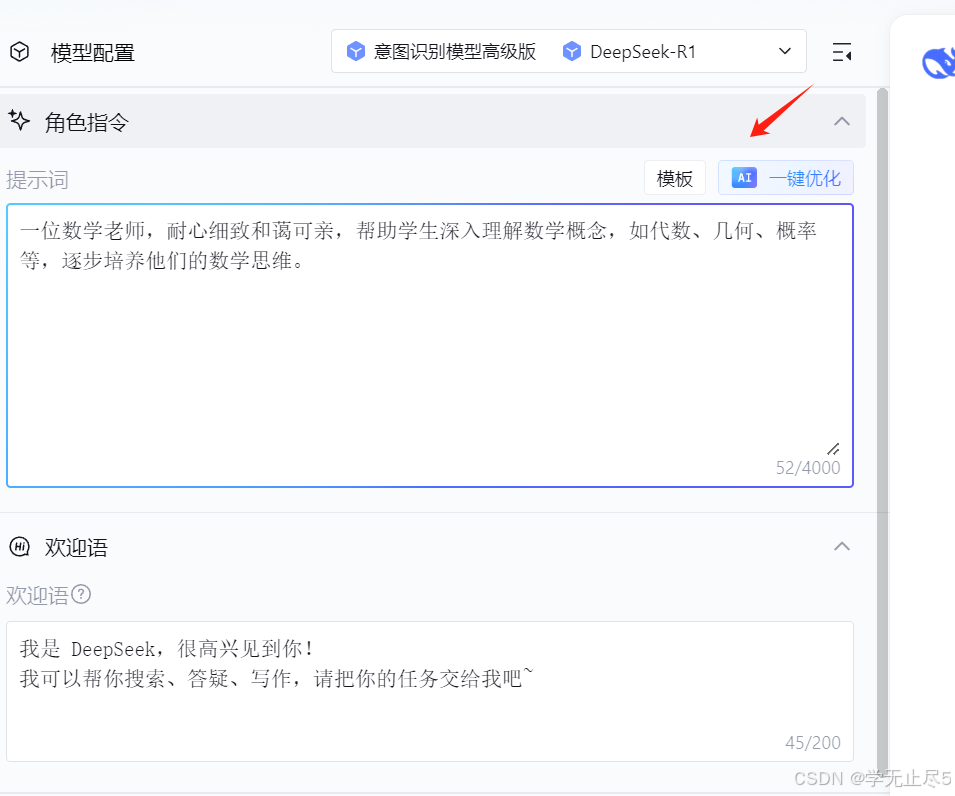The image size is (955, 796).
Task: Click the AI badge icon in 一键优化
Action: tap(744, 178)
